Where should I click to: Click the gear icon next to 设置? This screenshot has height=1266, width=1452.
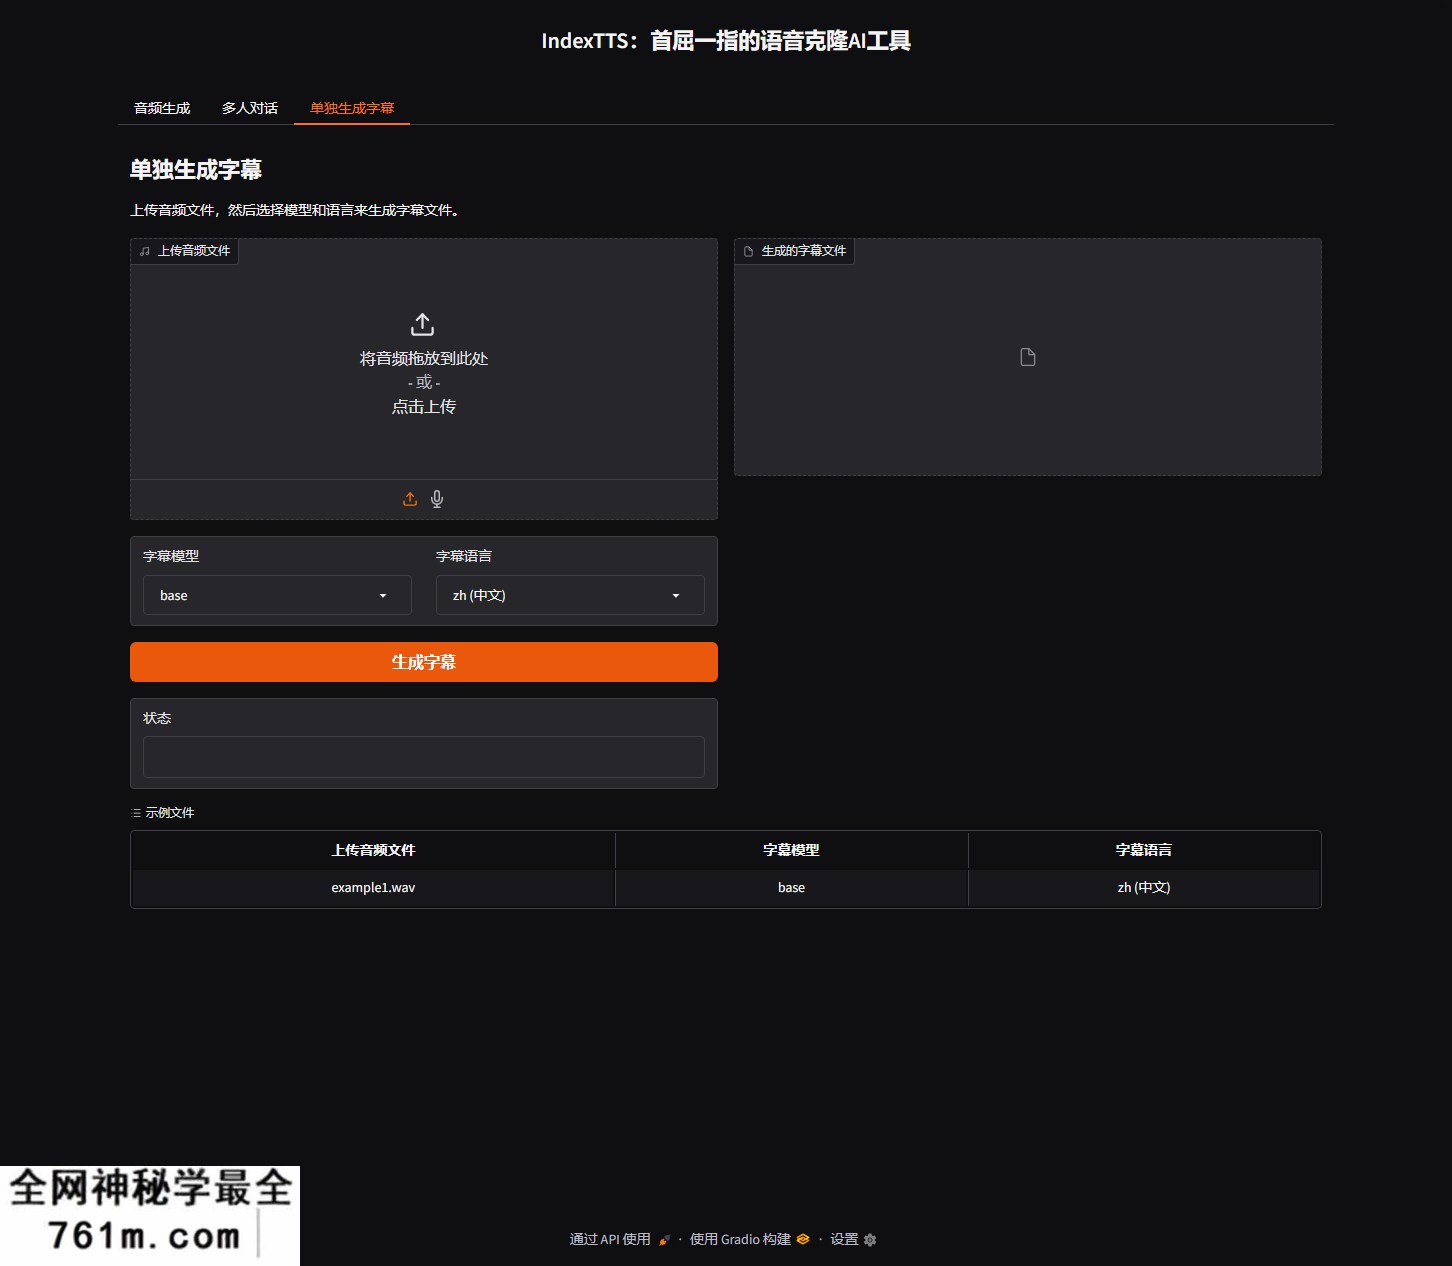click(870, 1240)
